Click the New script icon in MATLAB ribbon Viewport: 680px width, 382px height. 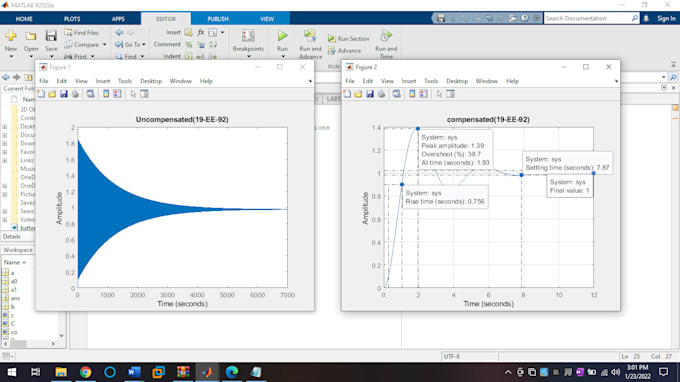point(11,36)
